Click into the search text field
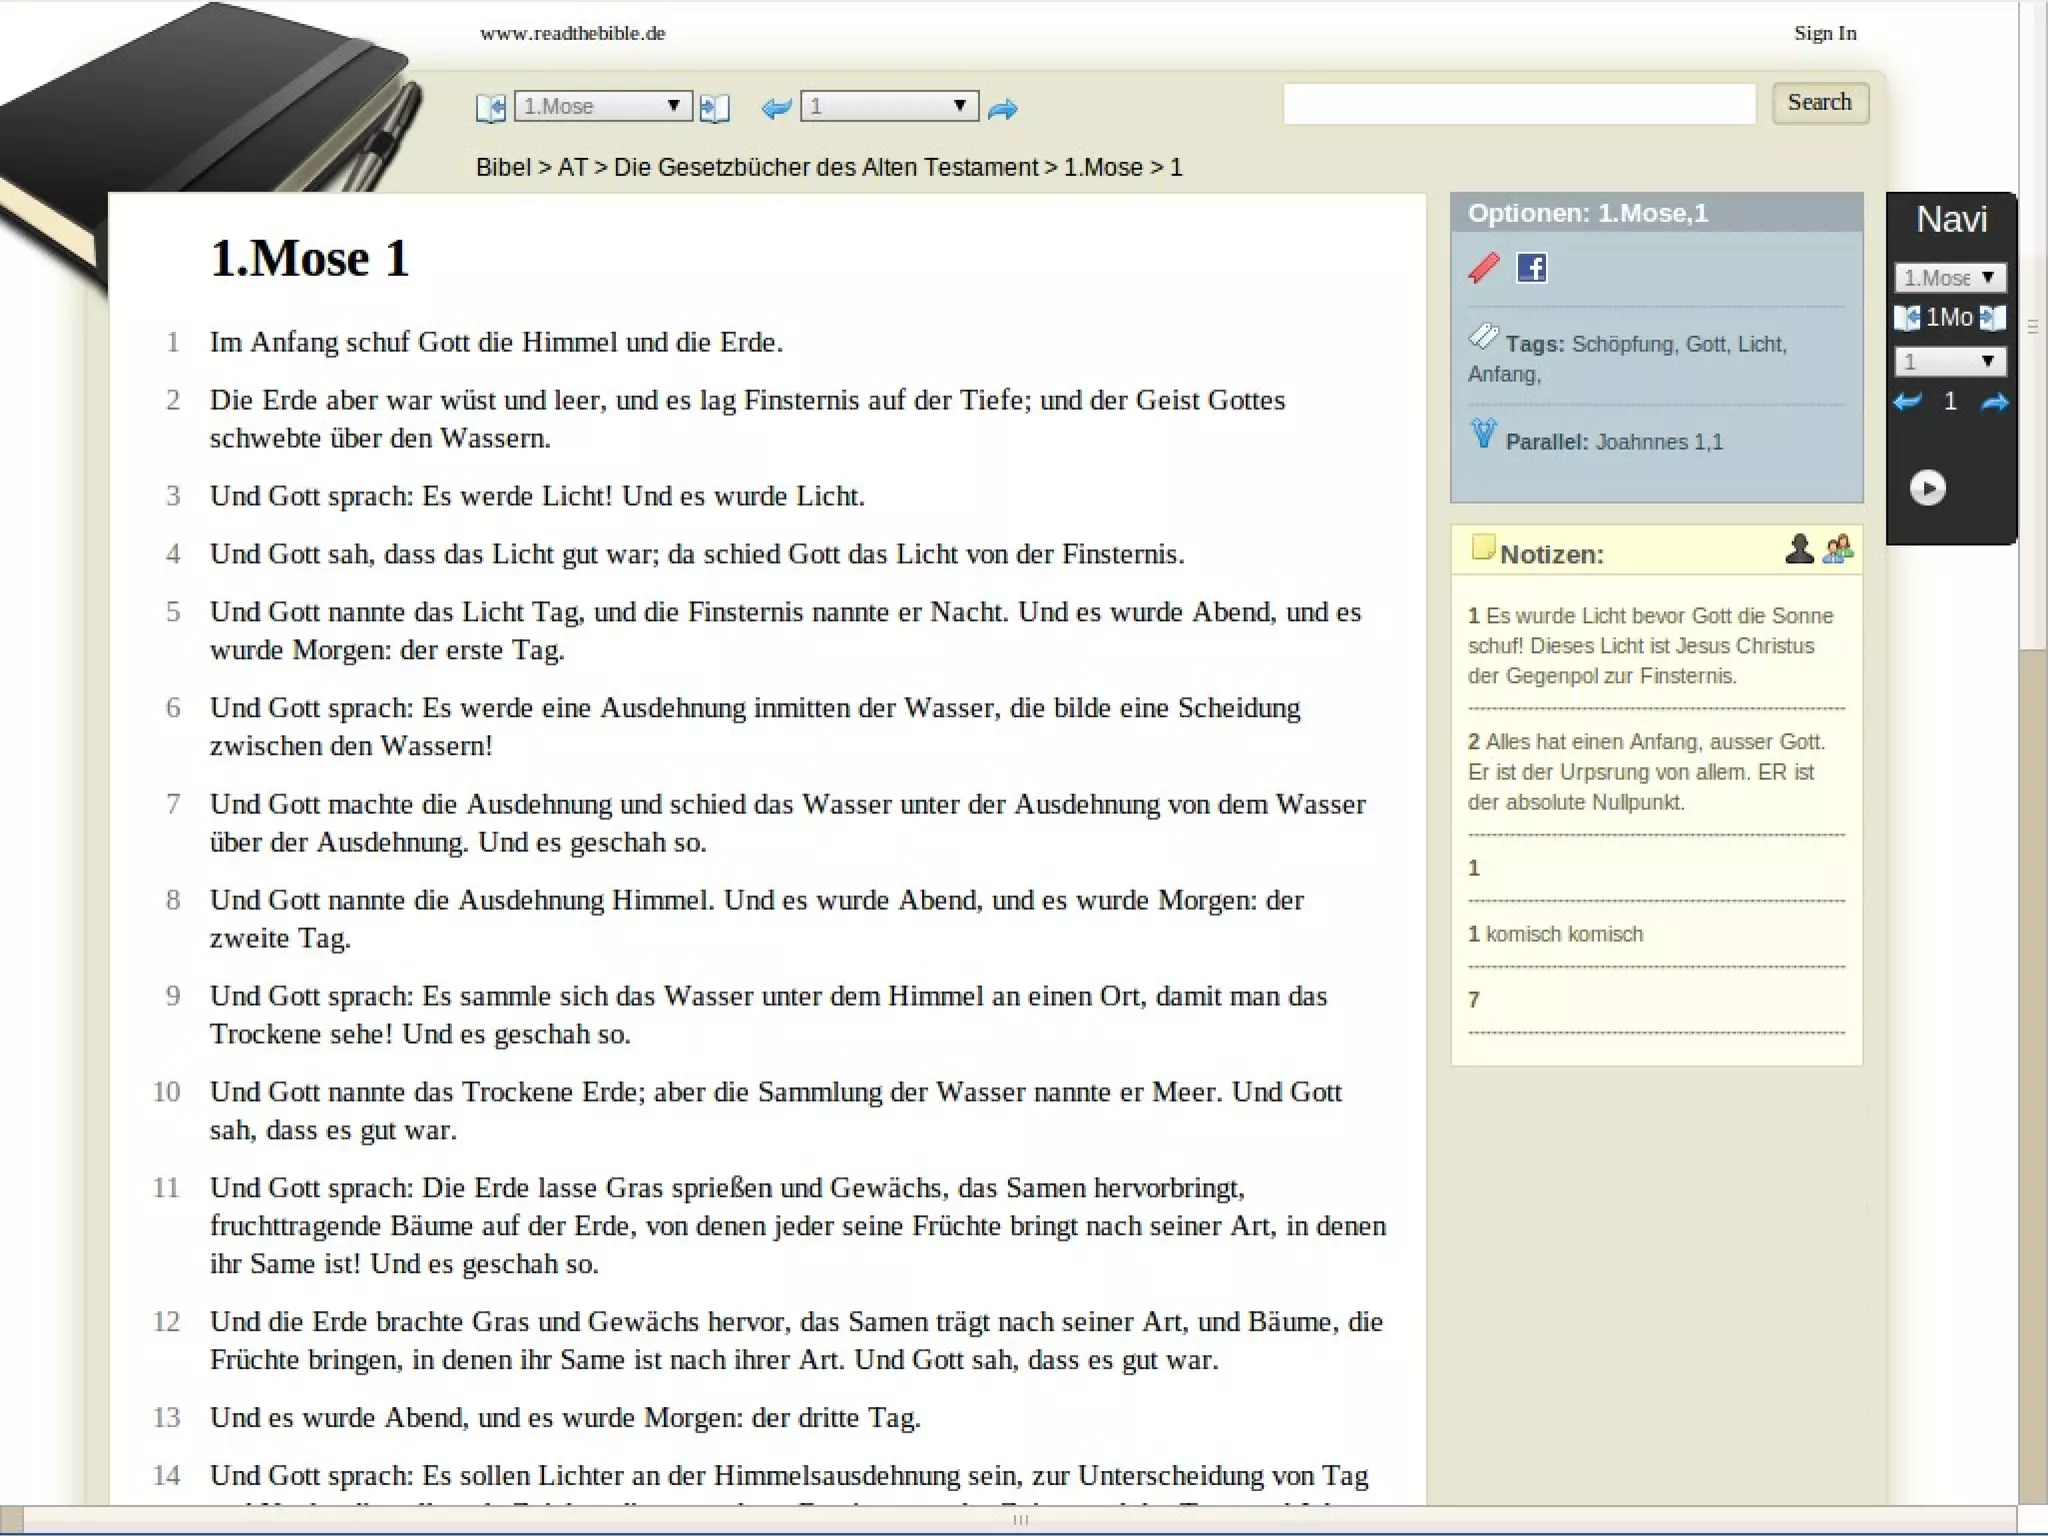This screenshot has height=1536, width=2048. point(1518,104)
